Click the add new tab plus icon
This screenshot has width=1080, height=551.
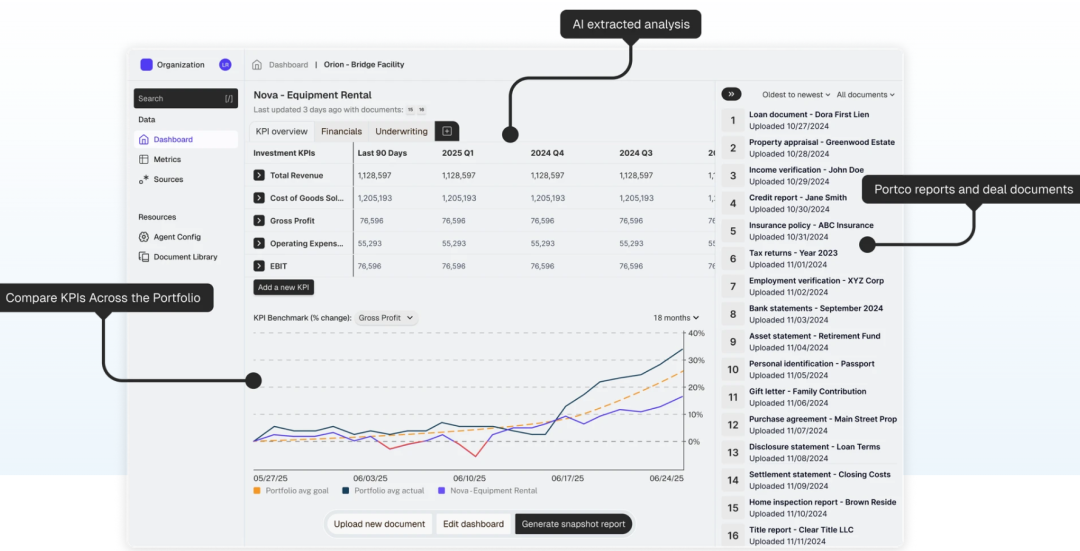(447, 131)
